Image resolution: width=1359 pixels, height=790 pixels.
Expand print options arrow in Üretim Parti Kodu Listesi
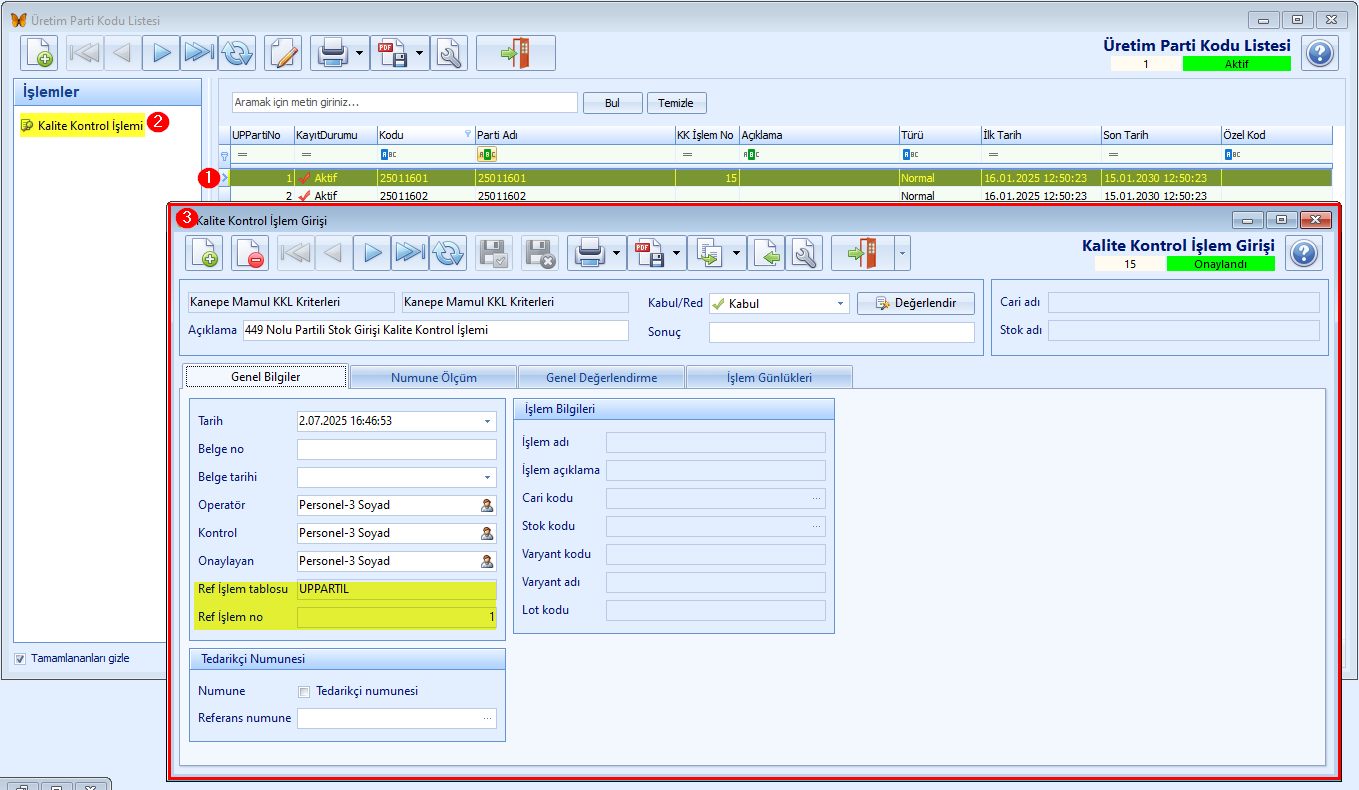359,53
